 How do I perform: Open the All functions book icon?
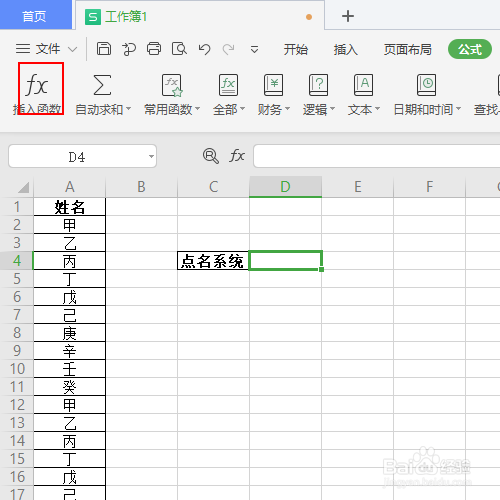tap(228, 85)
